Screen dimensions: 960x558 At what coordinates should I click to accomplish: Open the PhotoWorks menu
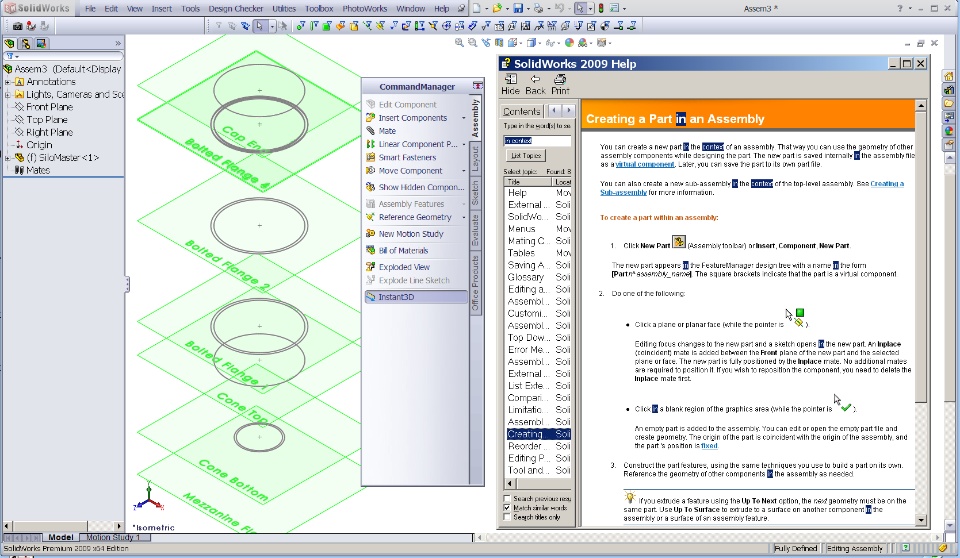coord(364,9)
